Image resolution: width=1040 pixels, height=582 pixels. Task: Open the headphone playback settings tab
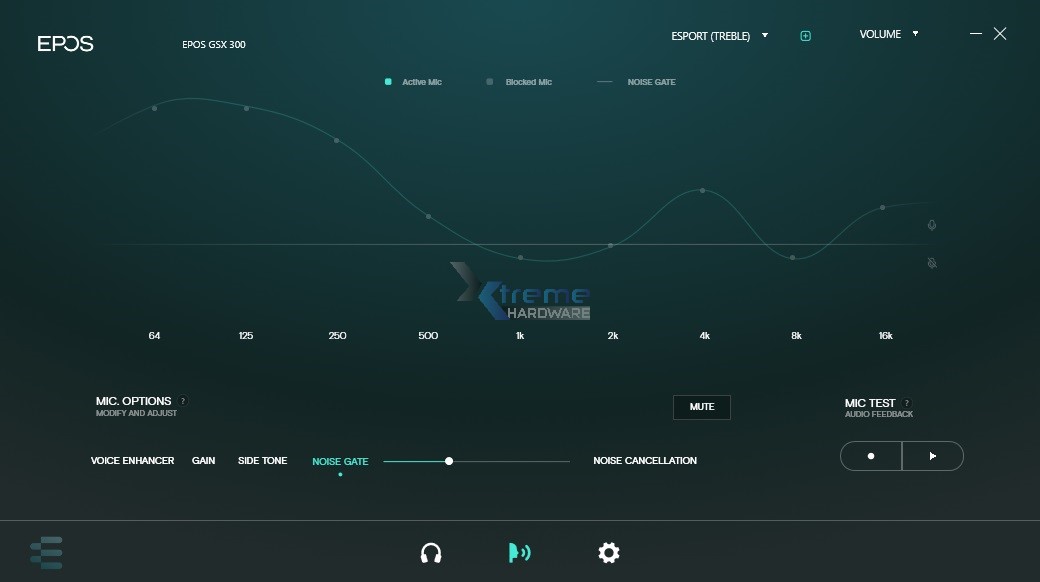(431, 553)
